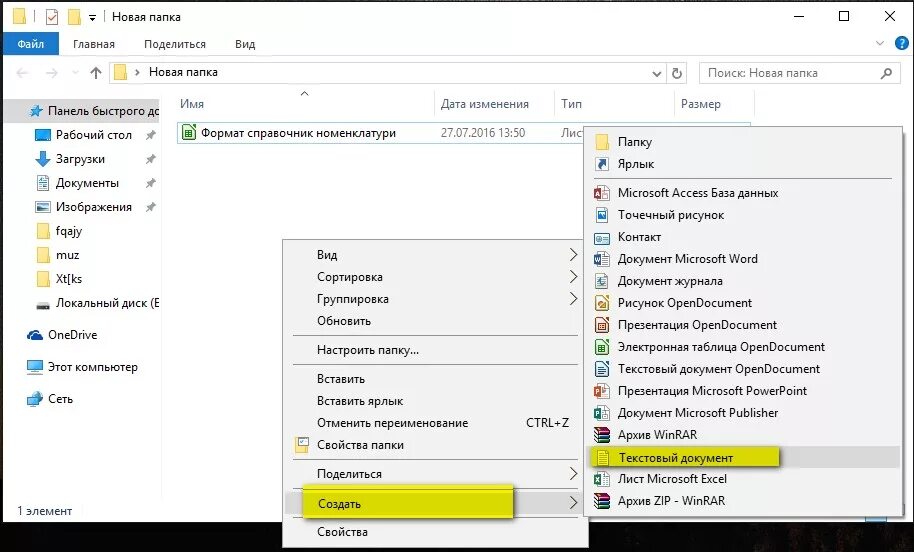
Task: Click the Excel icon beside Лист Microsoft Excel
Action: [x=602, y=479]
